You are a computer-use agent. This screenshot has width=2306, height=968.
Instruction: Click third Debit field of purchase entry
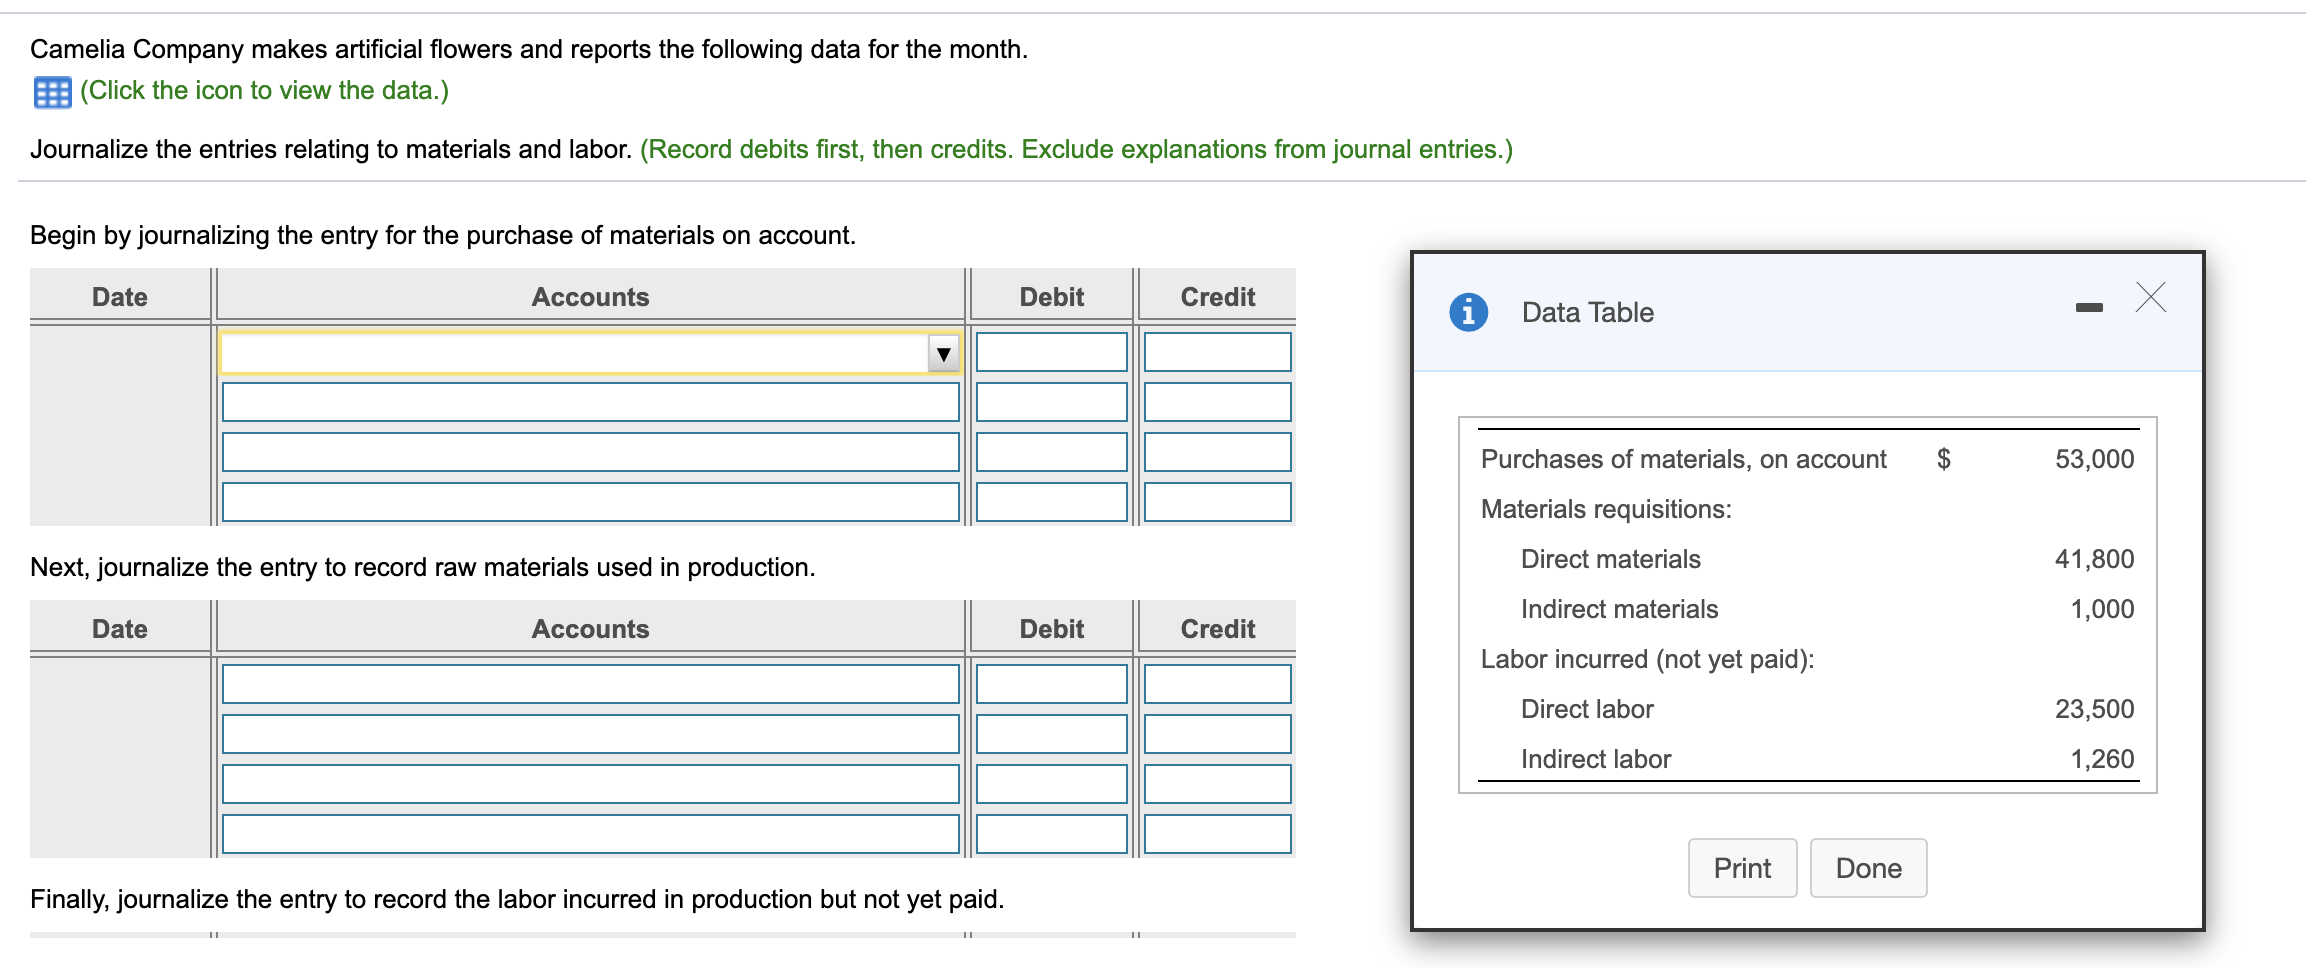click(x=1051, y=453)
